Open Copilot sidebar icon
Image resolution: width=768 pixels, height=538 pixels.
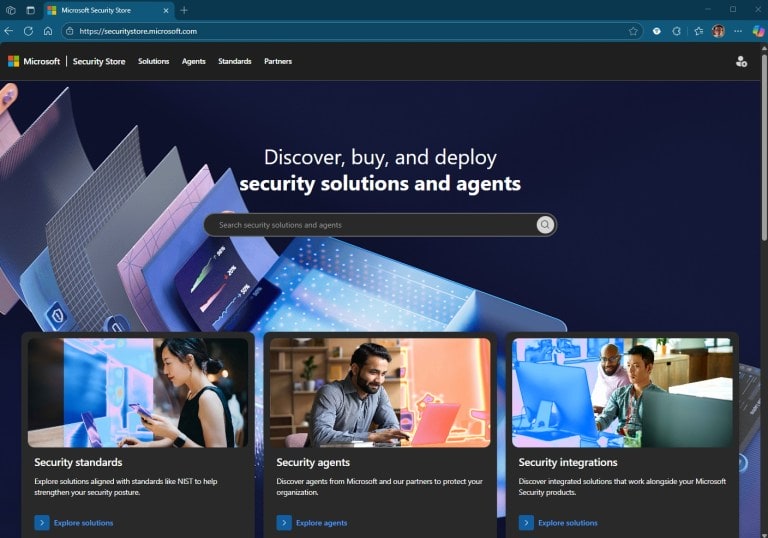(x=758, y=31)
